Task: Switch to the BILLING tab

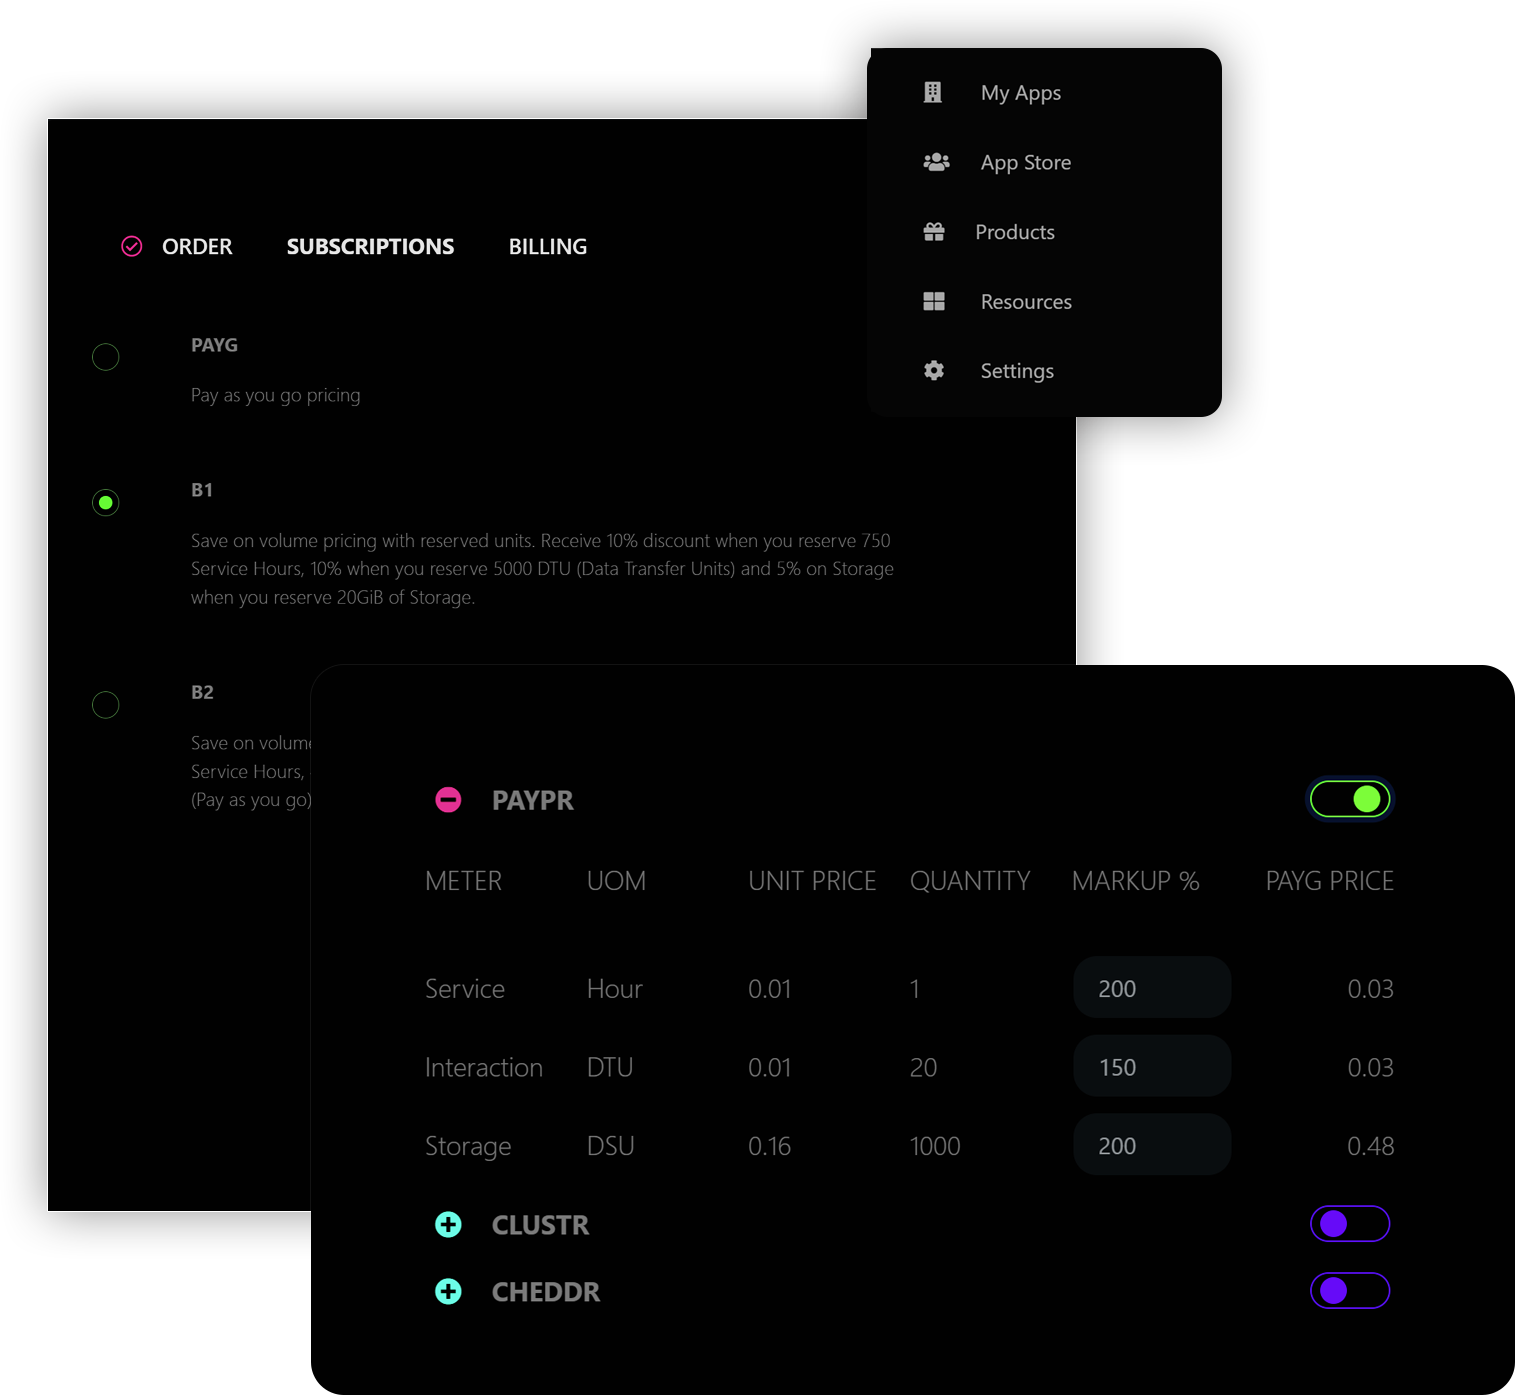Action: click(x=548, y=246)
